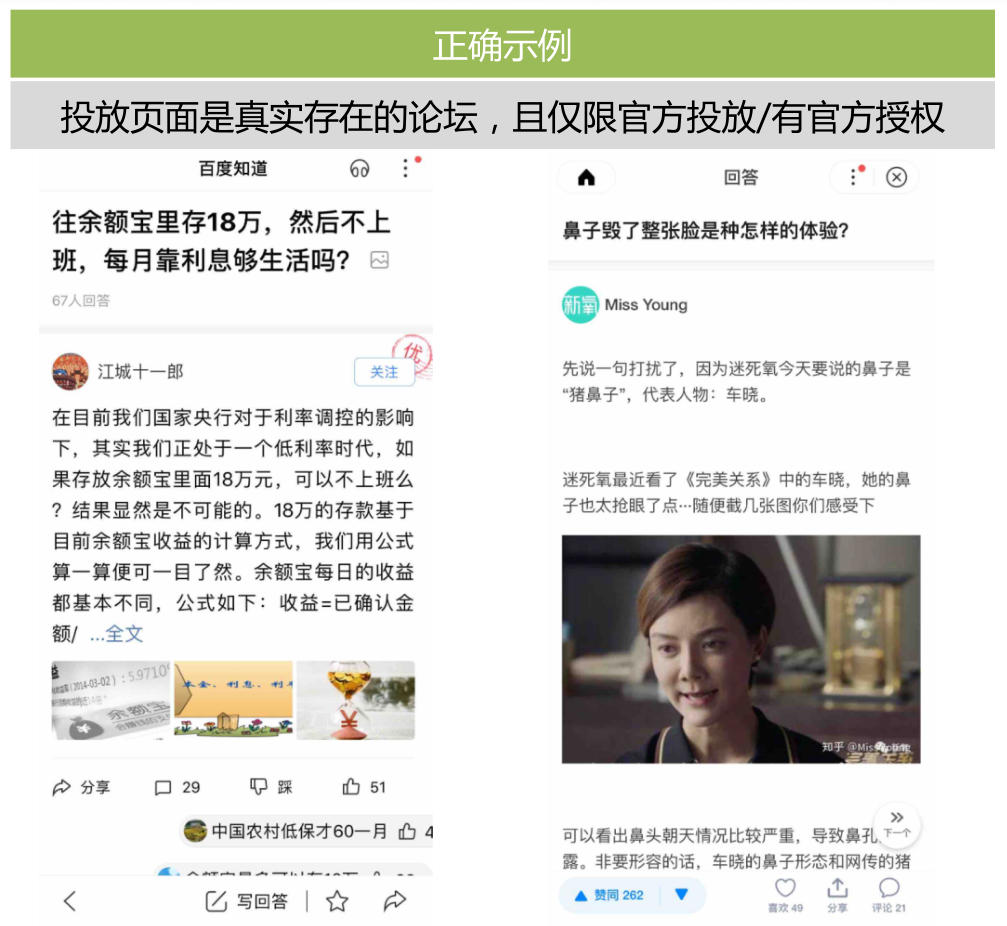Tap the star favorite icon in bottom bar
This screenshot has height=926, width=1007.
coord(337,902)
